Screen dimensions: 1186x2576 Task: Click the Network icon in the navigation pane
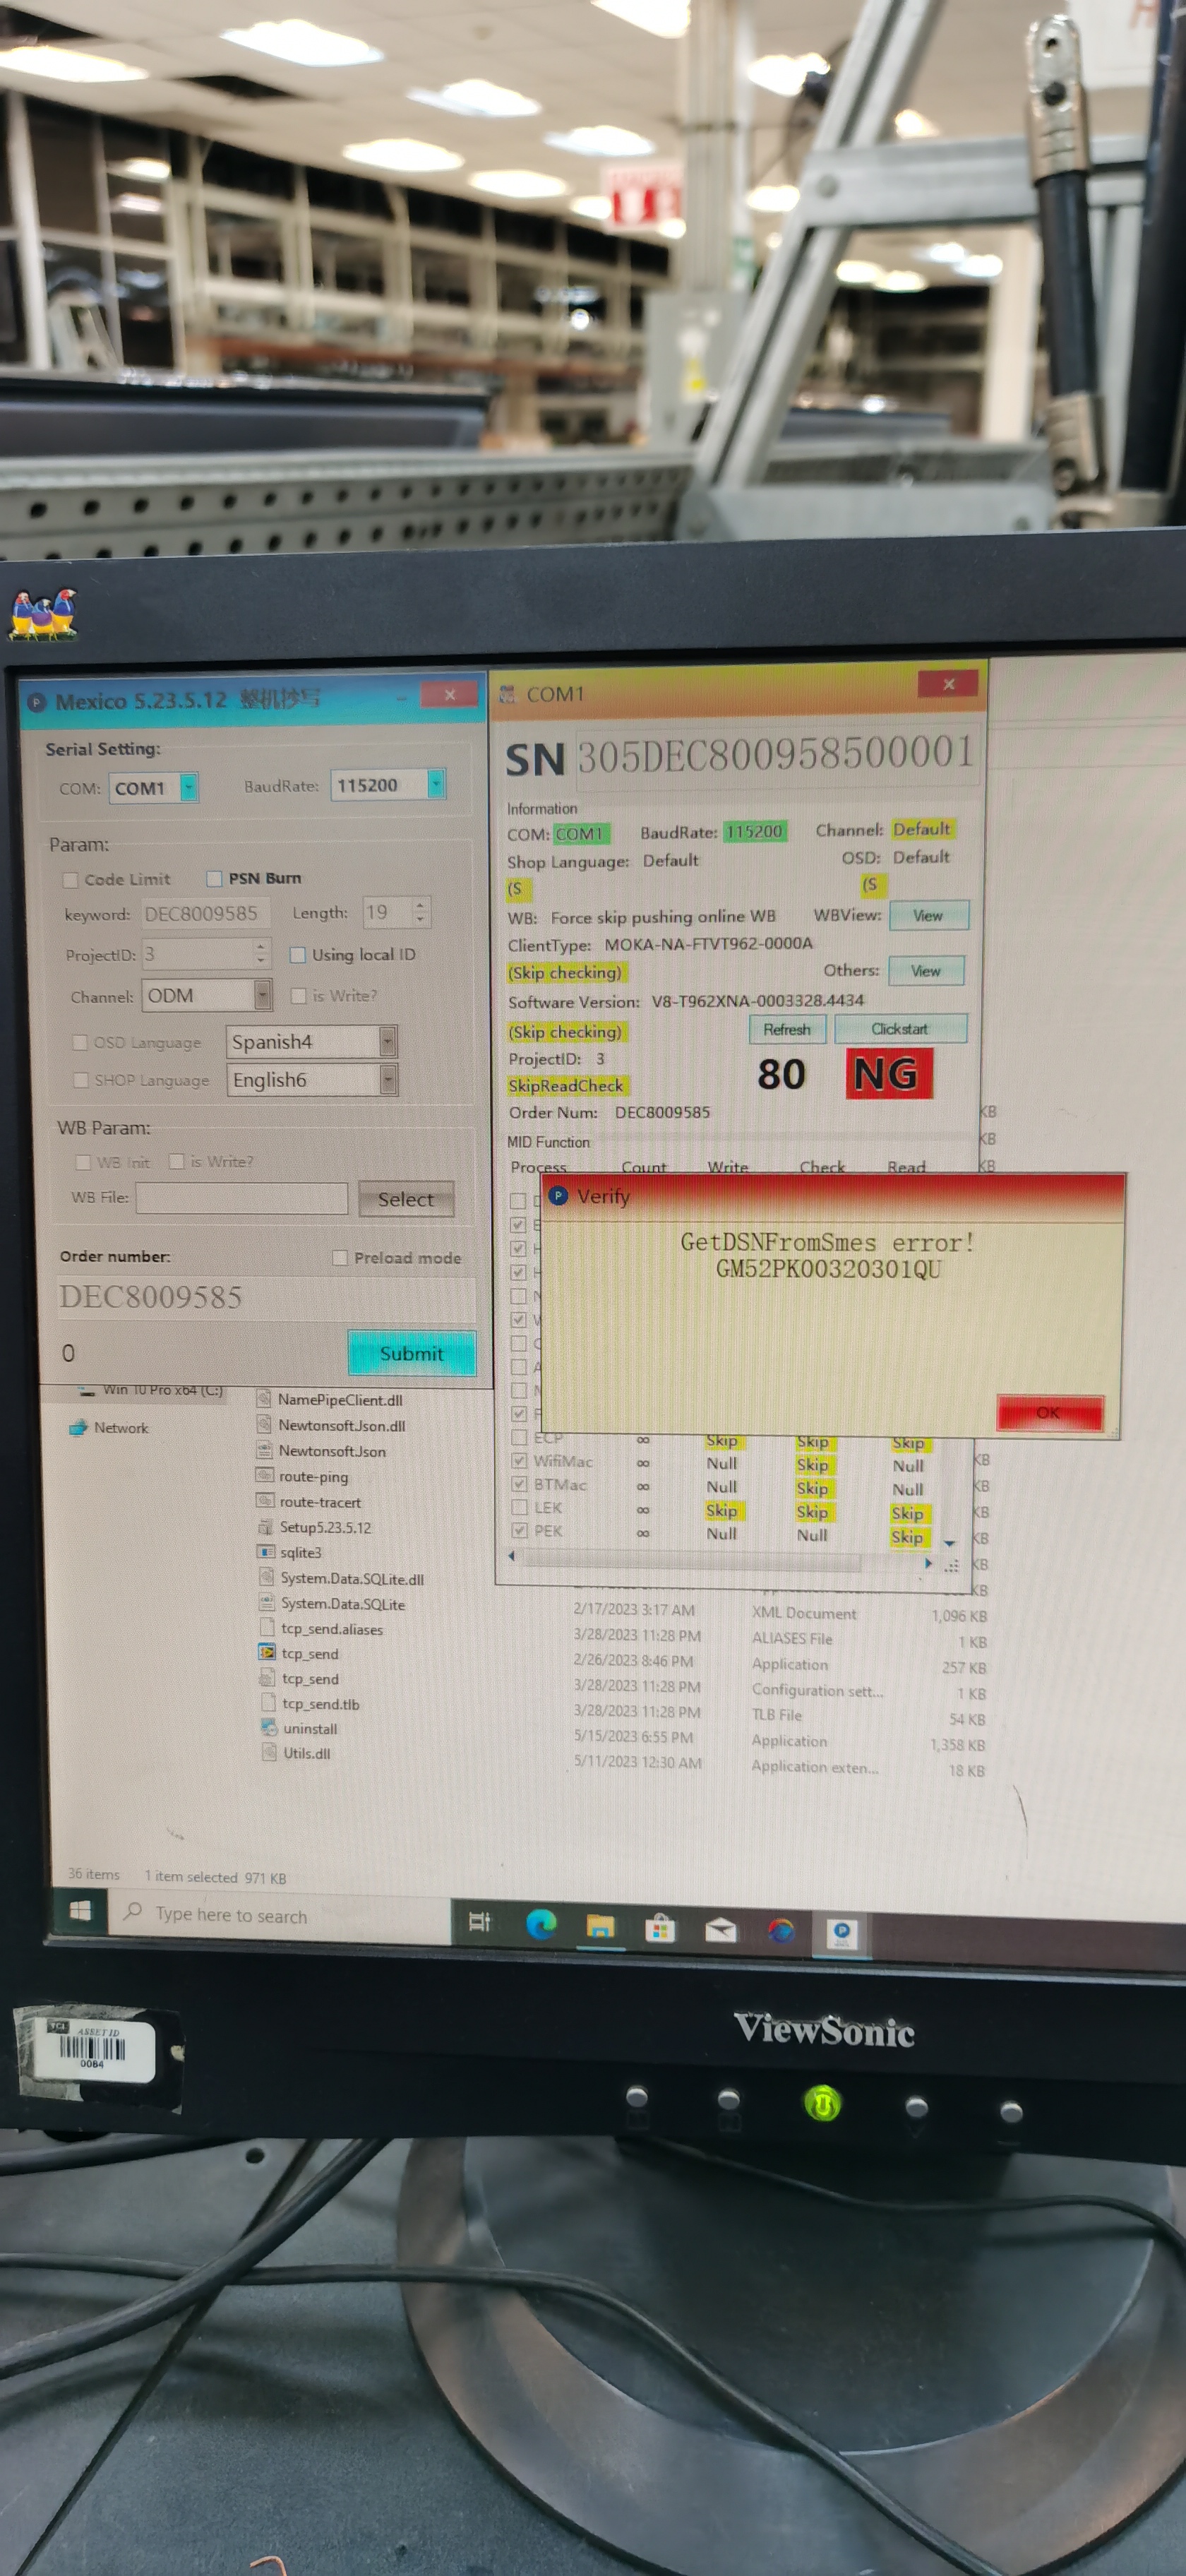(x=78, y=1427)
